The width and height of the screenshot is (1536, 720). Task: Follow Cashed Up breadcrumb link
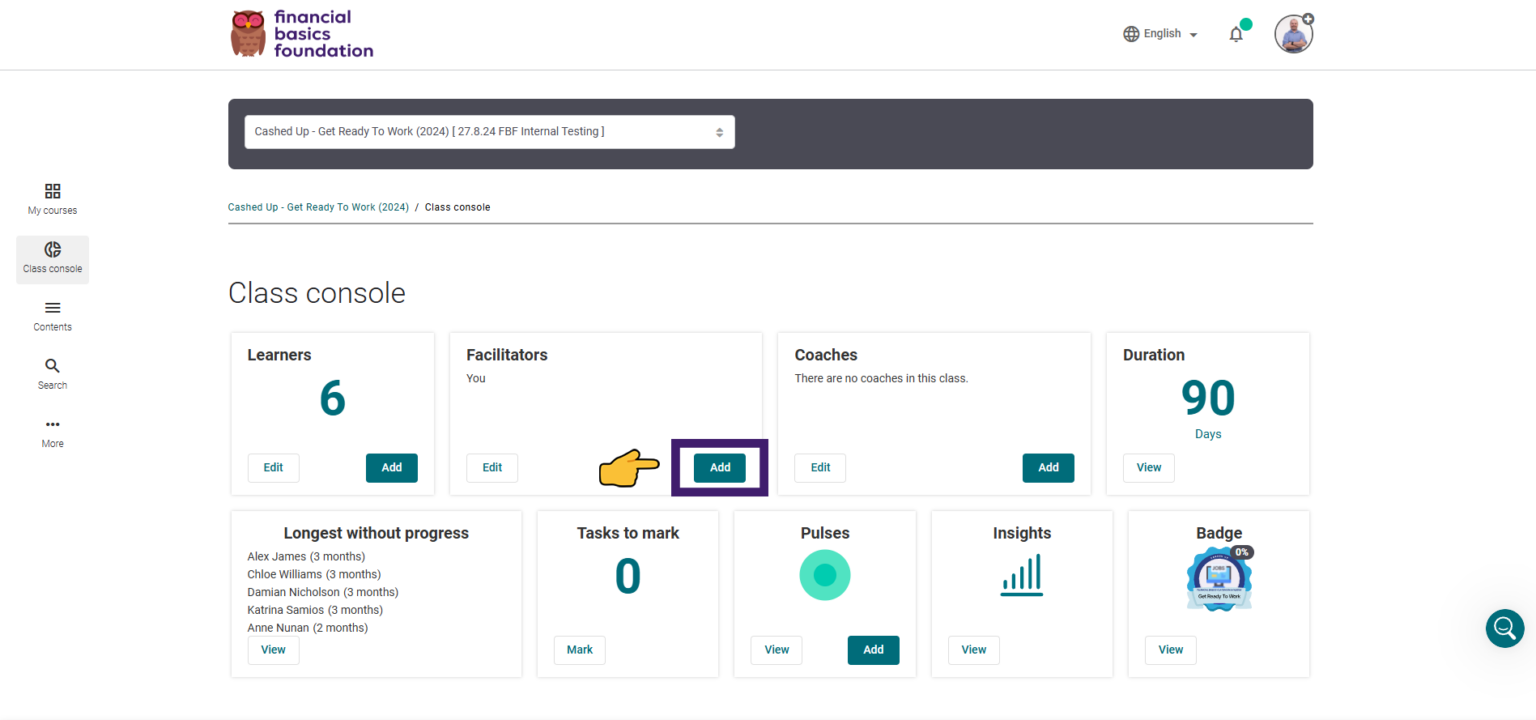[318, 207]
